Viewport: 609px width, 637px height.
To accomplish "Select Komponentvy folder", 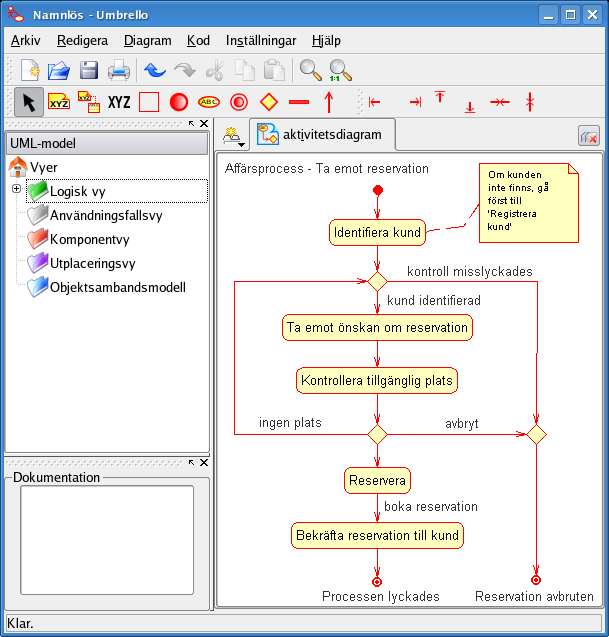I will point(78,239).
